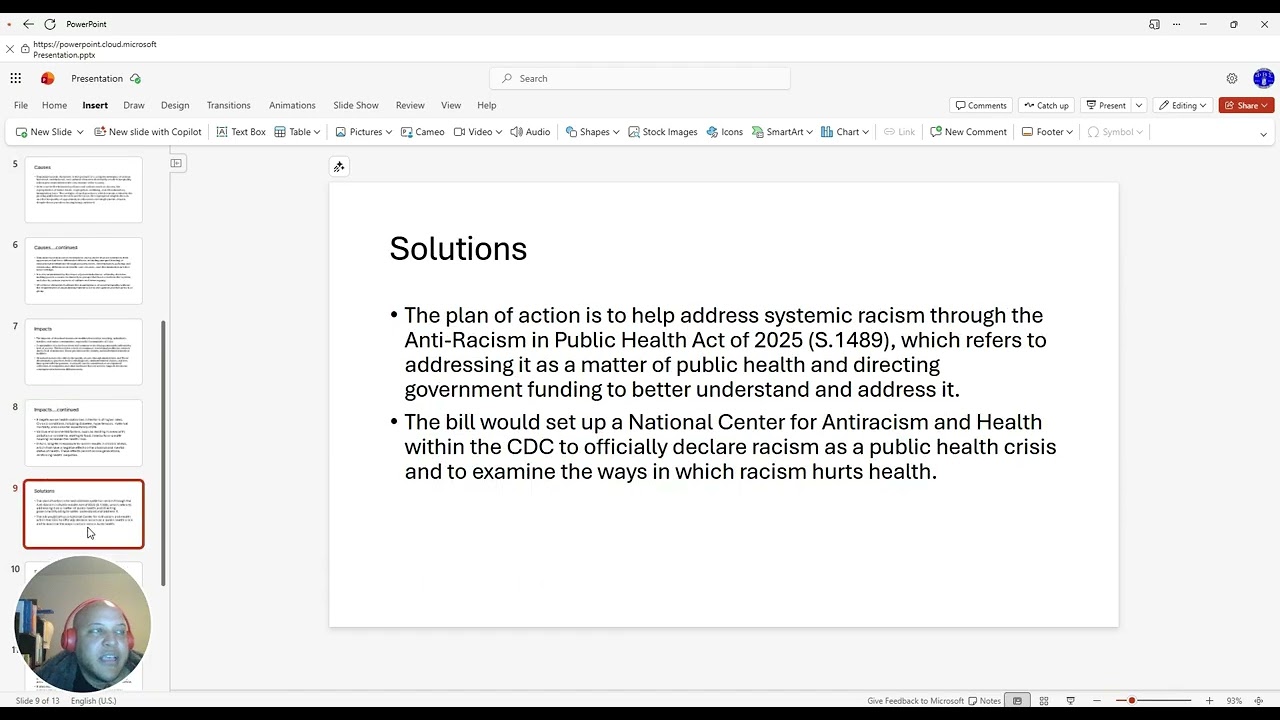This screenshot has width=1280, height=720.
Task: Click the Catch up button
Action: 1046,105
